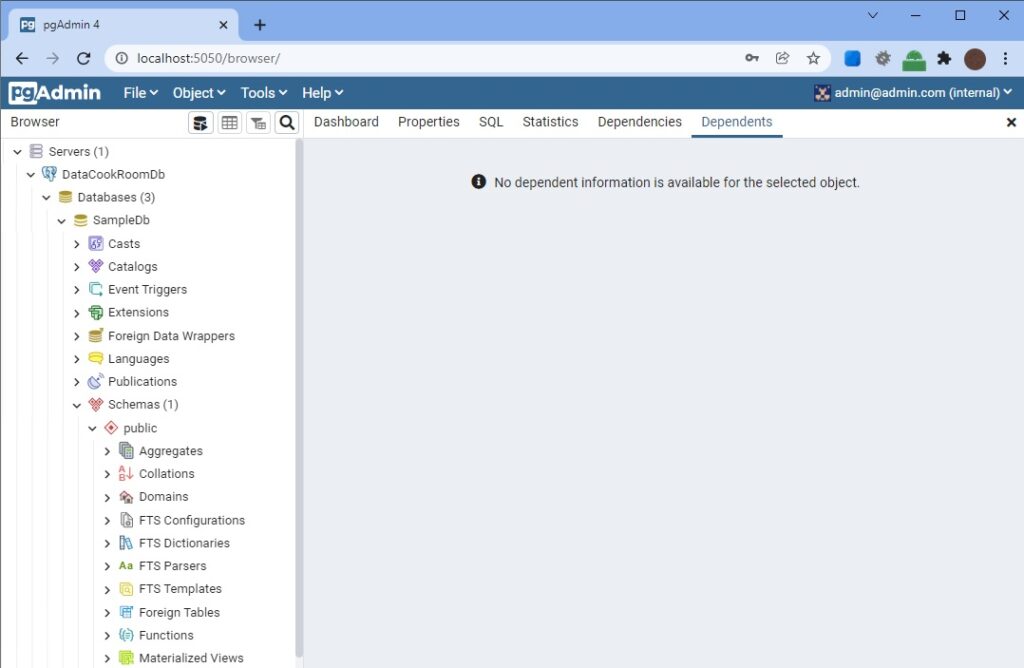This screenshot has width=1024, height=668.
Task: Click the FTS Parsers Aa icon
Action: click(x=126, y=565)
